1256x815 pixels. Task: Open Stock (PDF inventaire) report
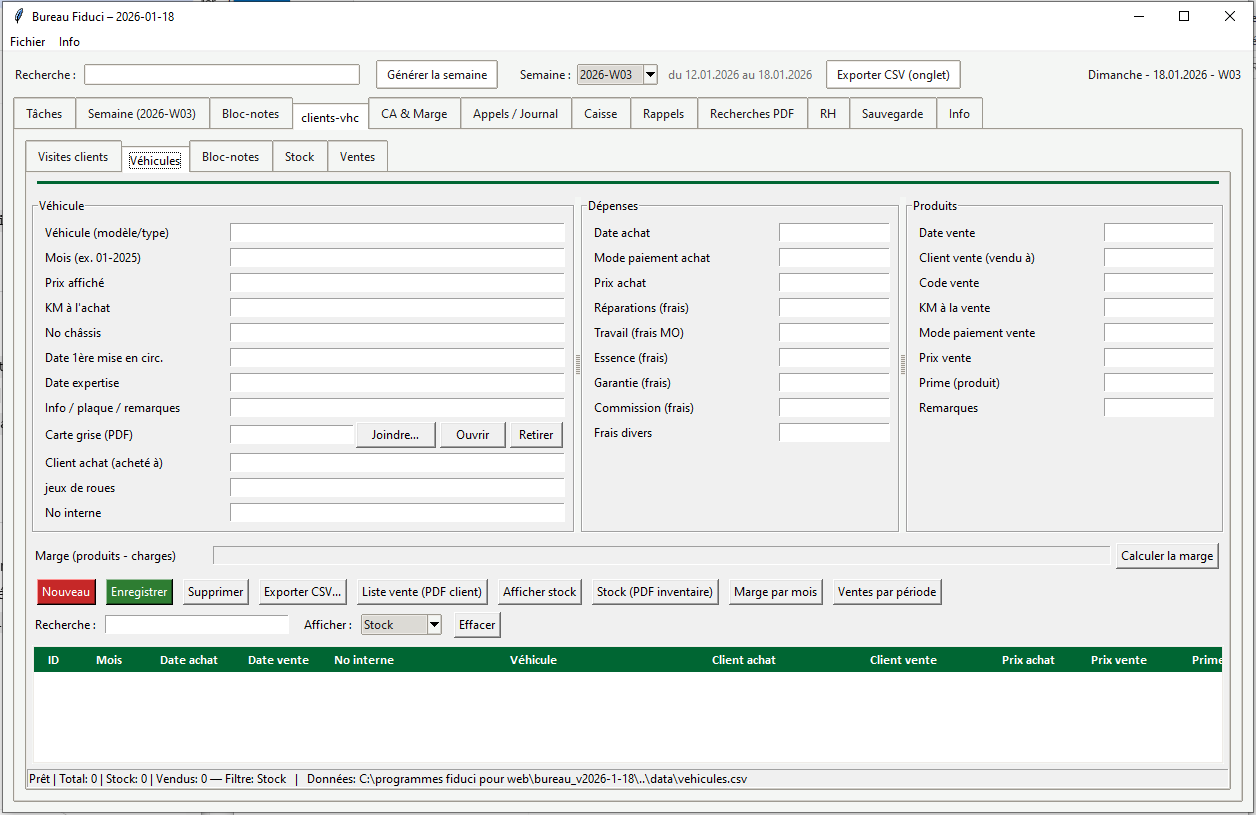click(x=655, y=592)
